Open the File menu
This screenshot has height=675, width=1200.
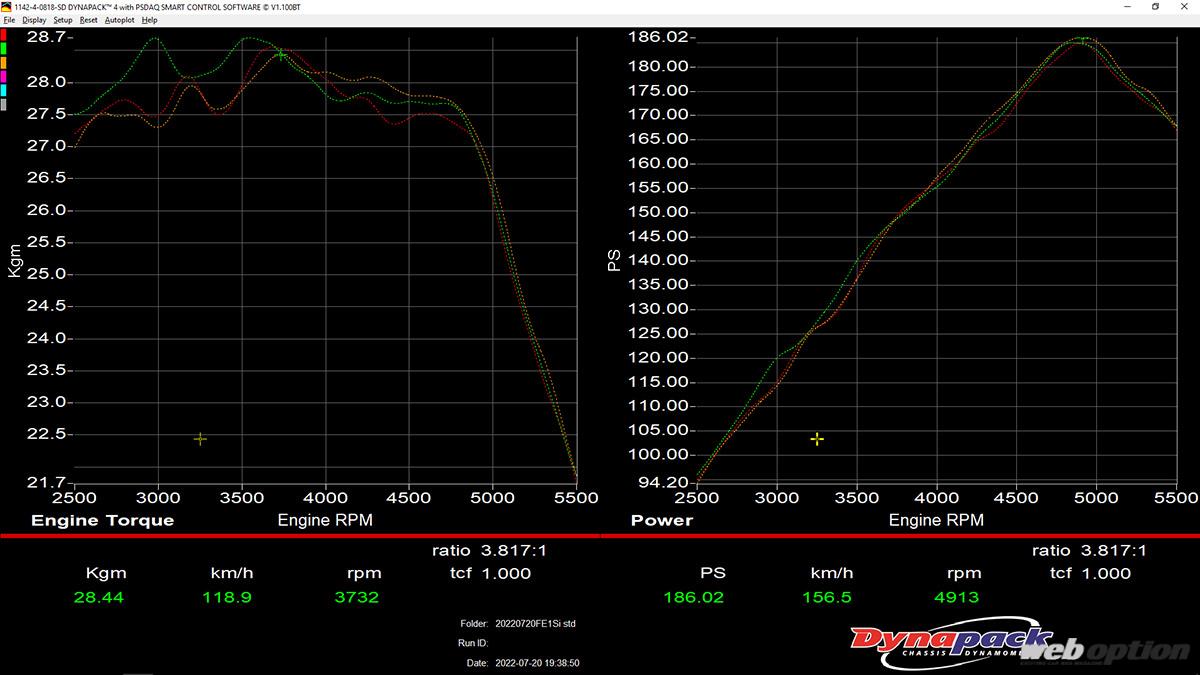9,20
